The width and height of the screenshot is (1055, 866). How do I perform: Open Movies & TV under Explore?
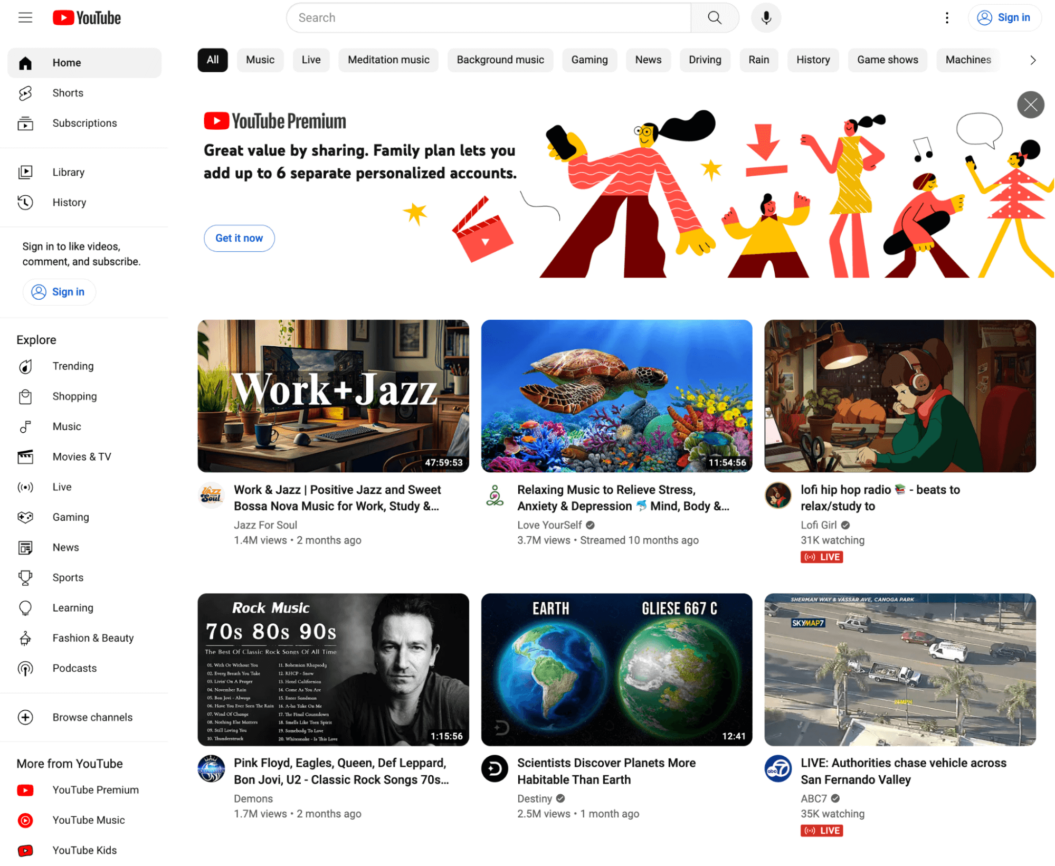coord(84,457)
